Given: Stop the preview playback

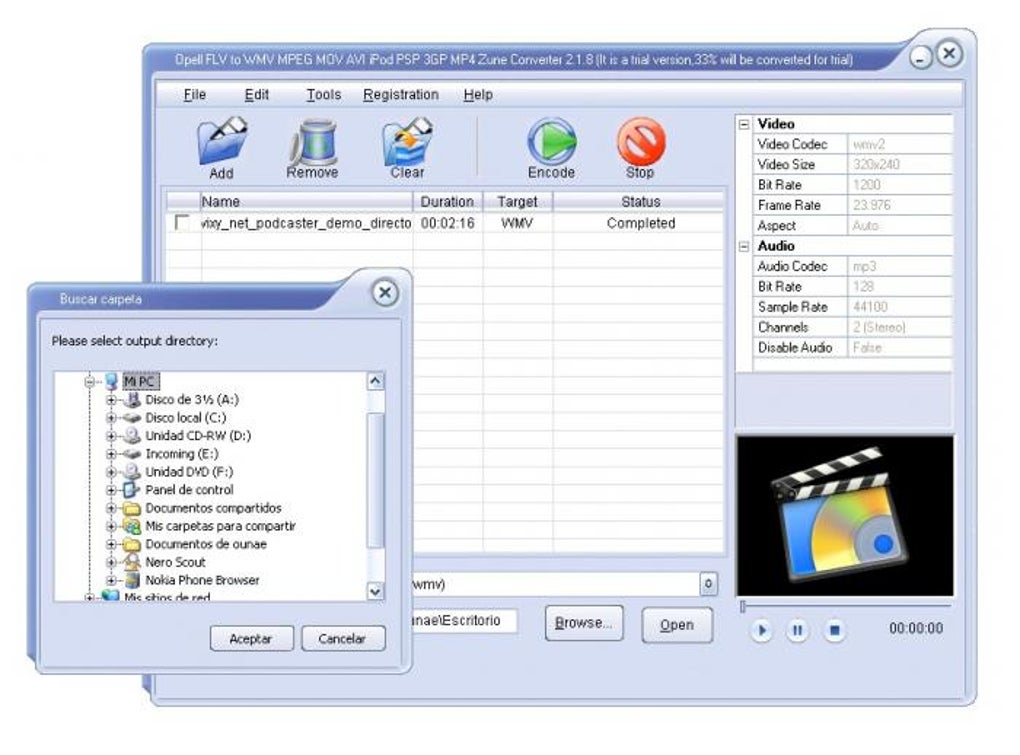Looking at the screenshot, I should coord(835,630).
